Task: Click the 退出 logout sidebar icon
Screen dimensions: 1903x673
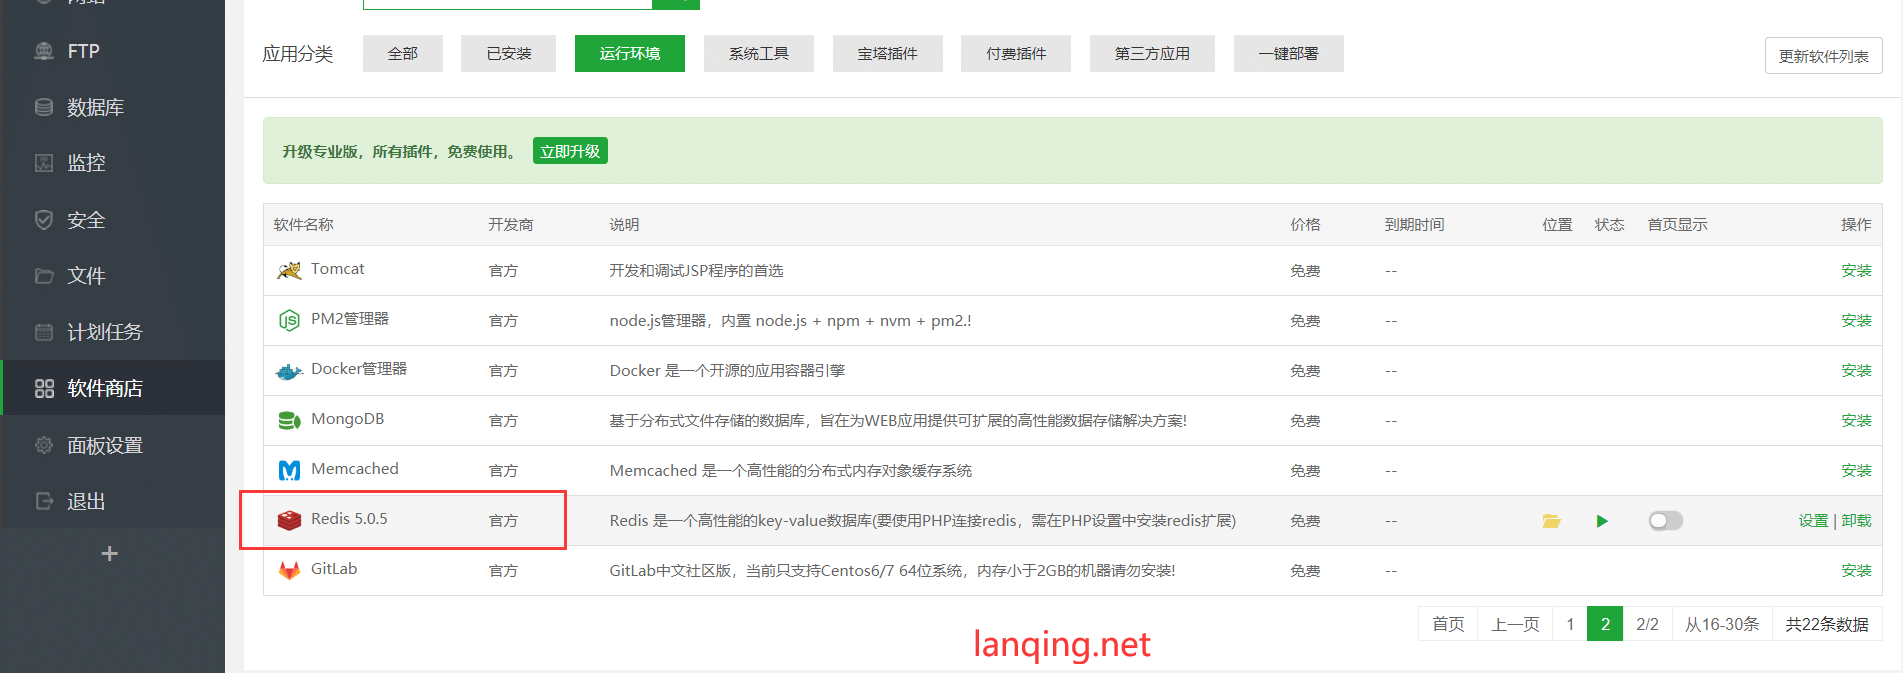Action: [44, 501]
